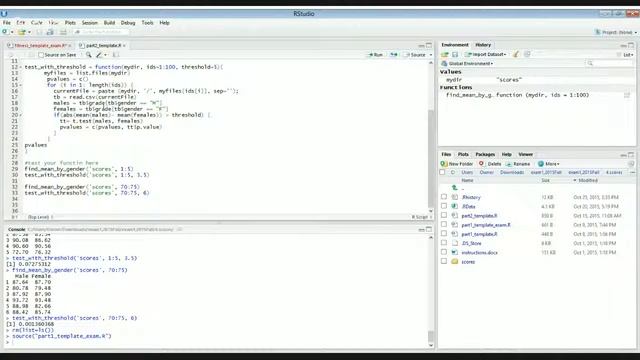Image resolution: width=640 pixels, height=360 pixels.
Task: Click the ellipsis to browse folder in Files
Action: tap(632, 173)
